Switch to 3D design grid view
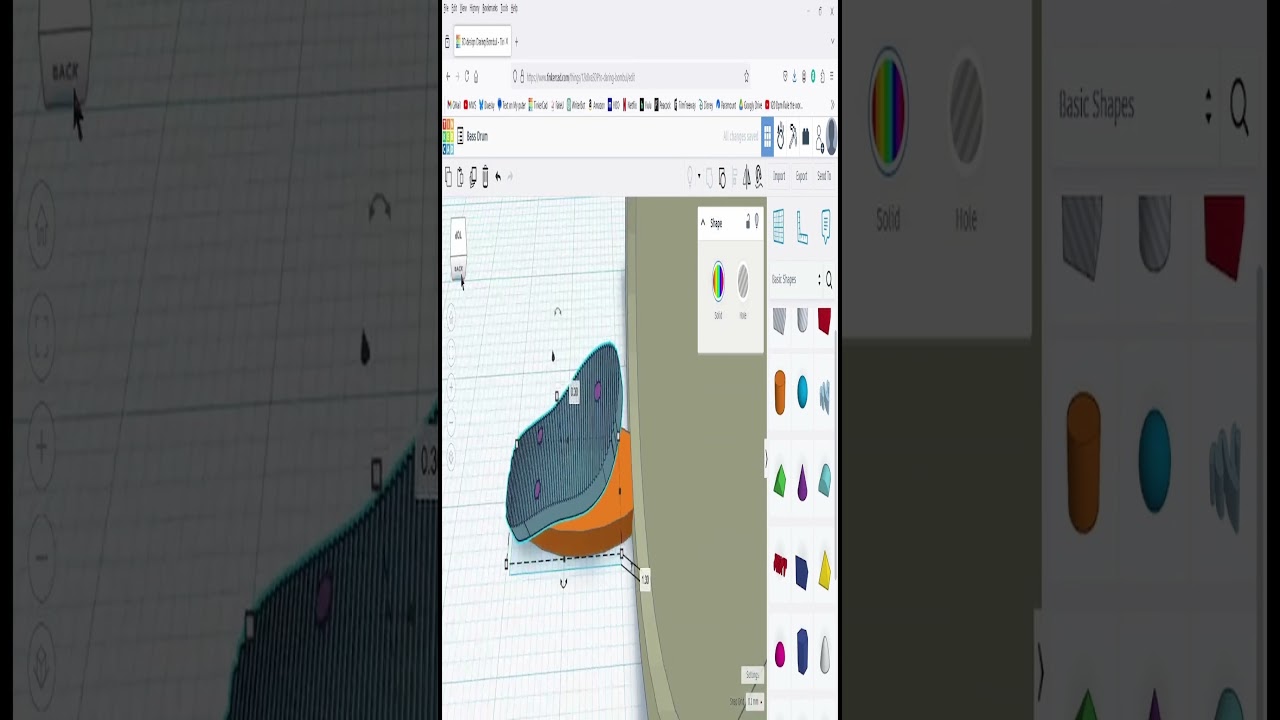Viewport: 1280px width, 720px height. (767, 136)
